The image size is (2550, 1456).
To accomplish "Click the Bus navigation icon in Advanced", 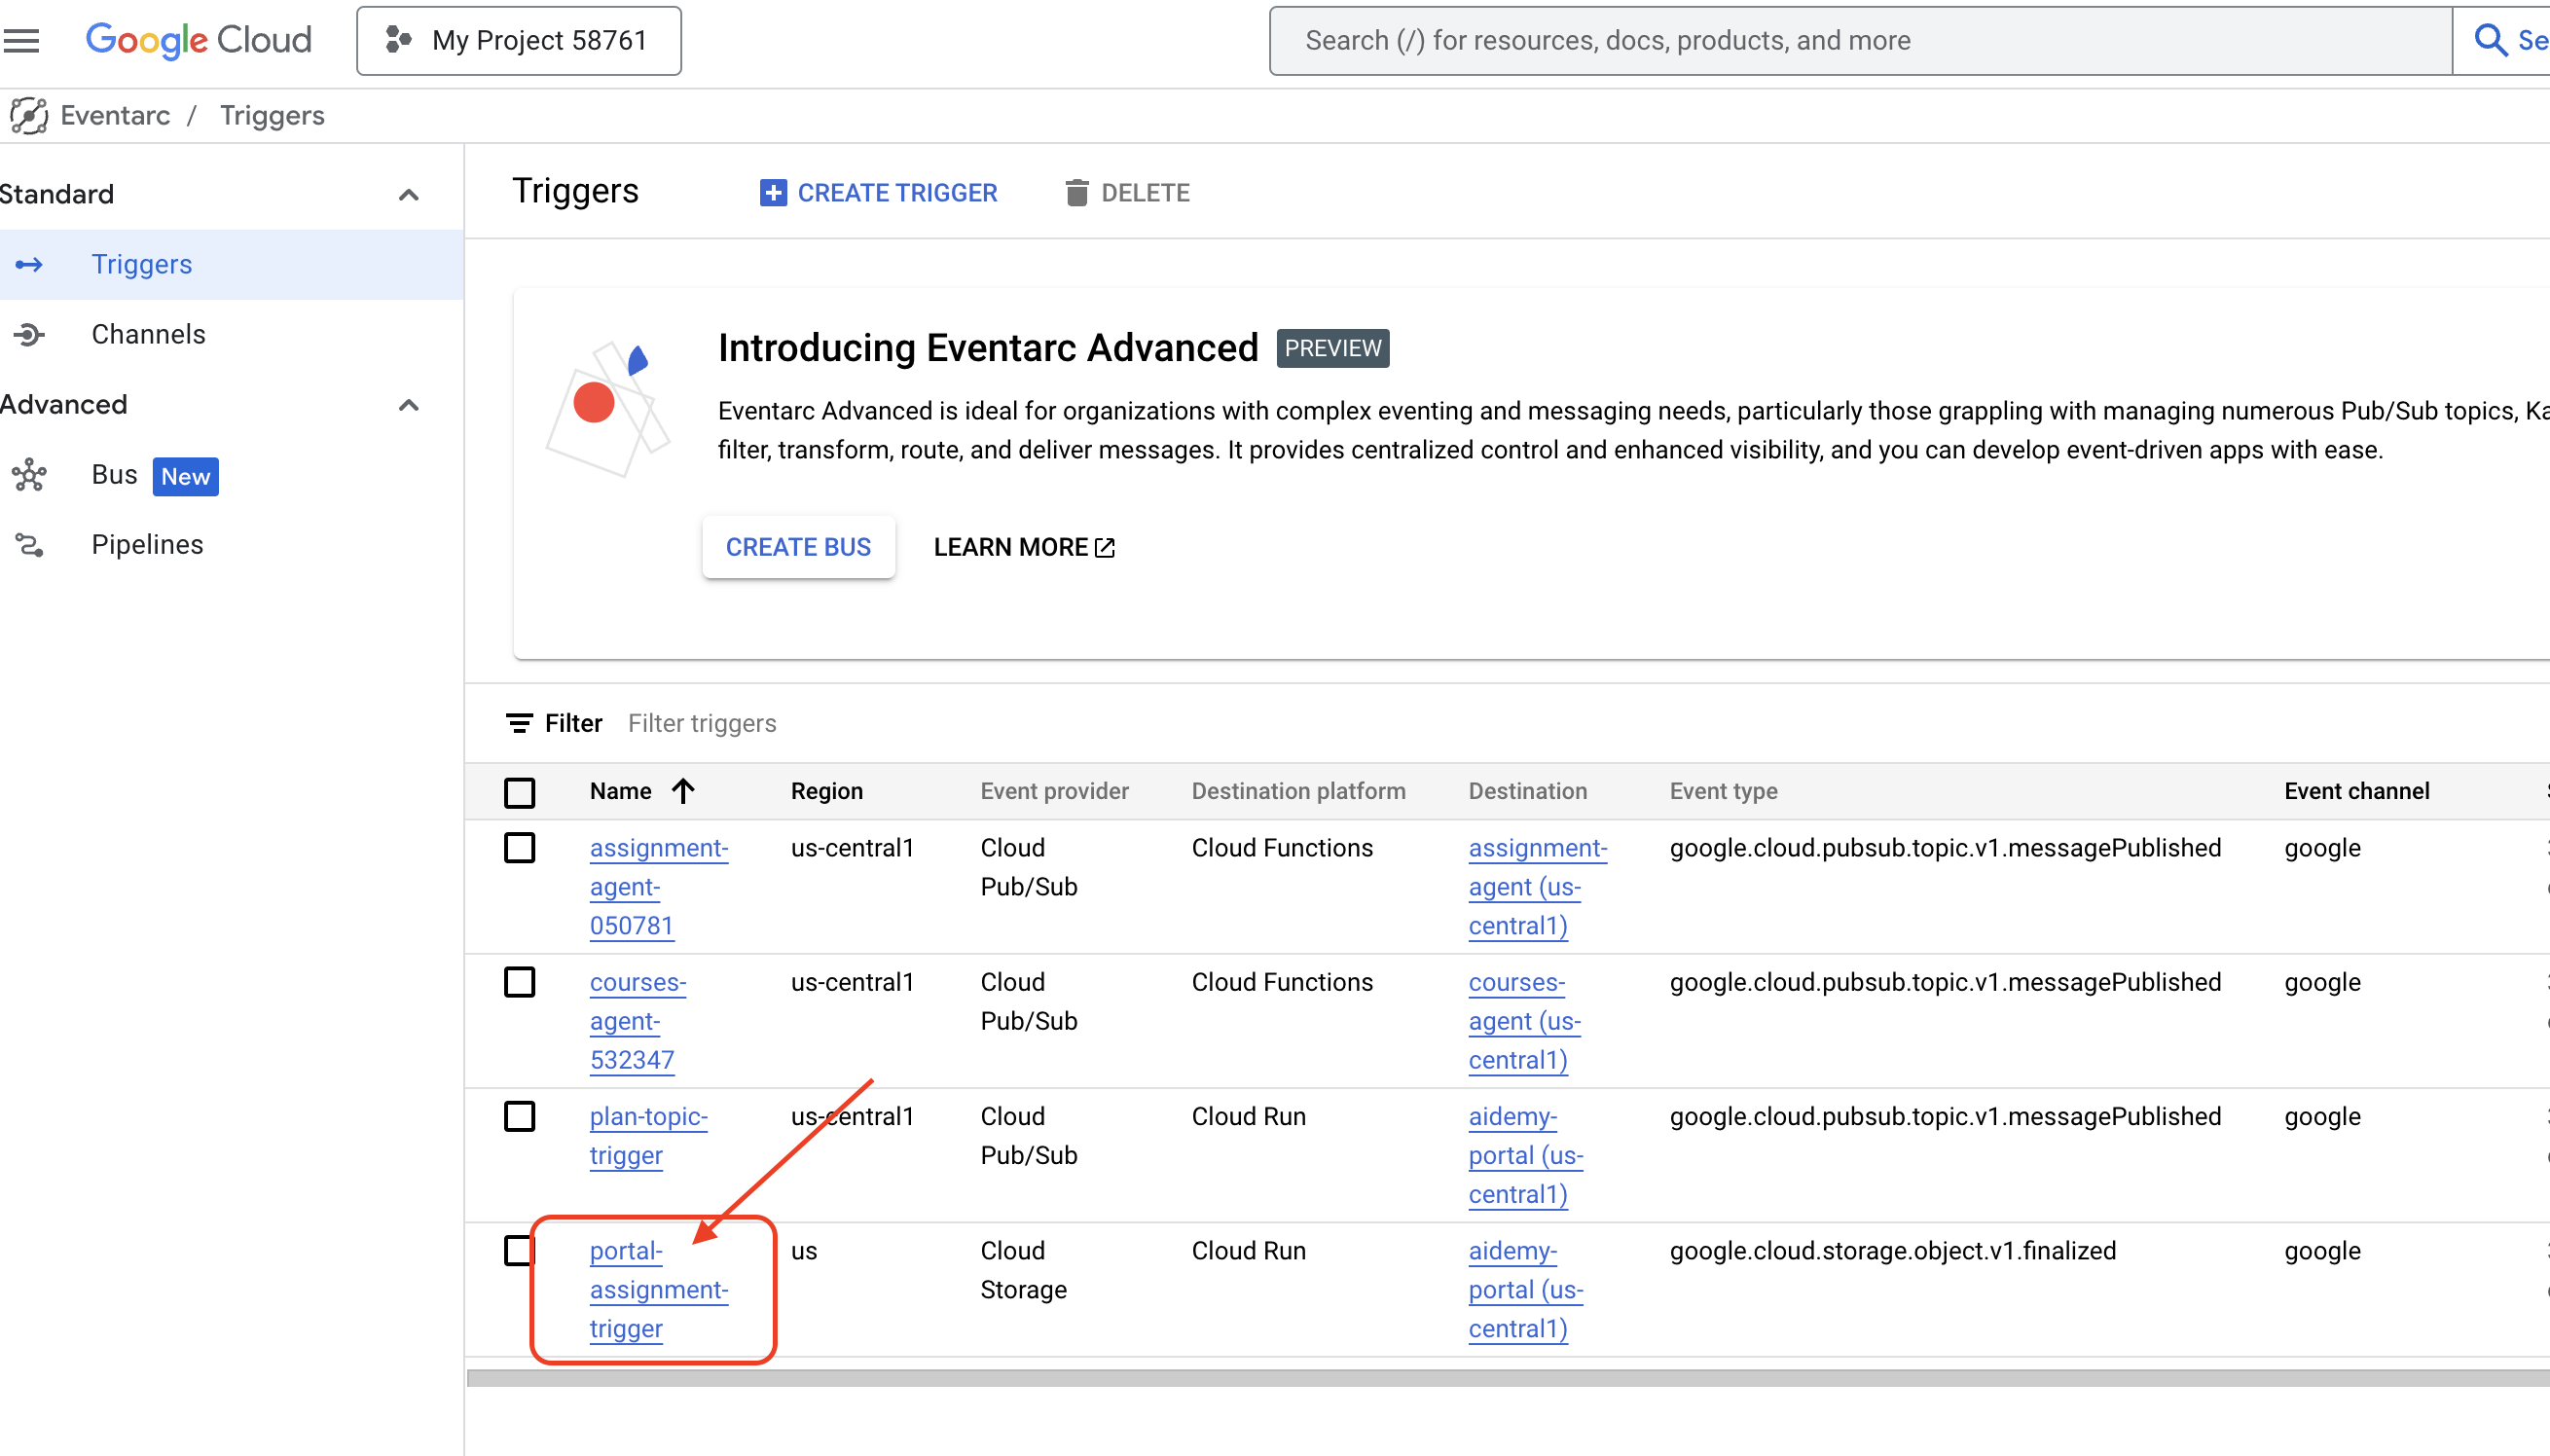I will pyautogui.click(x=30, y=475).
